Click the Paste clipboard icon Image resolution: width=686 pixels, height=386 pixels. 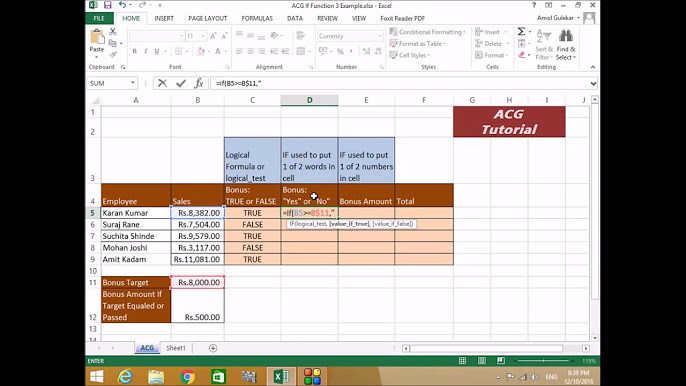(97, 37)
